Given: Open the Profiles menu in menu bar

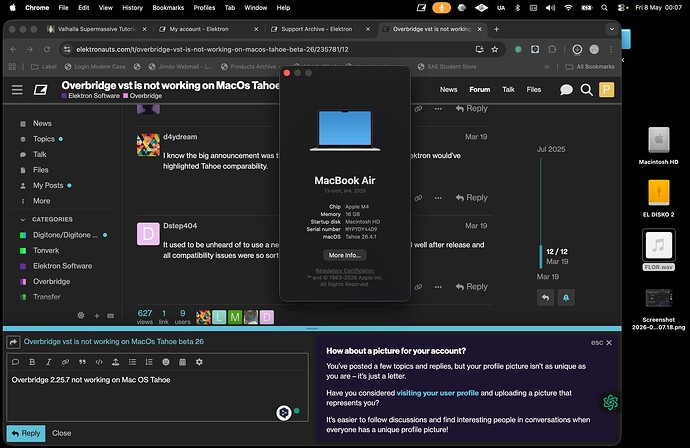Looking at the screenshot, I should [x=204, y=7].
